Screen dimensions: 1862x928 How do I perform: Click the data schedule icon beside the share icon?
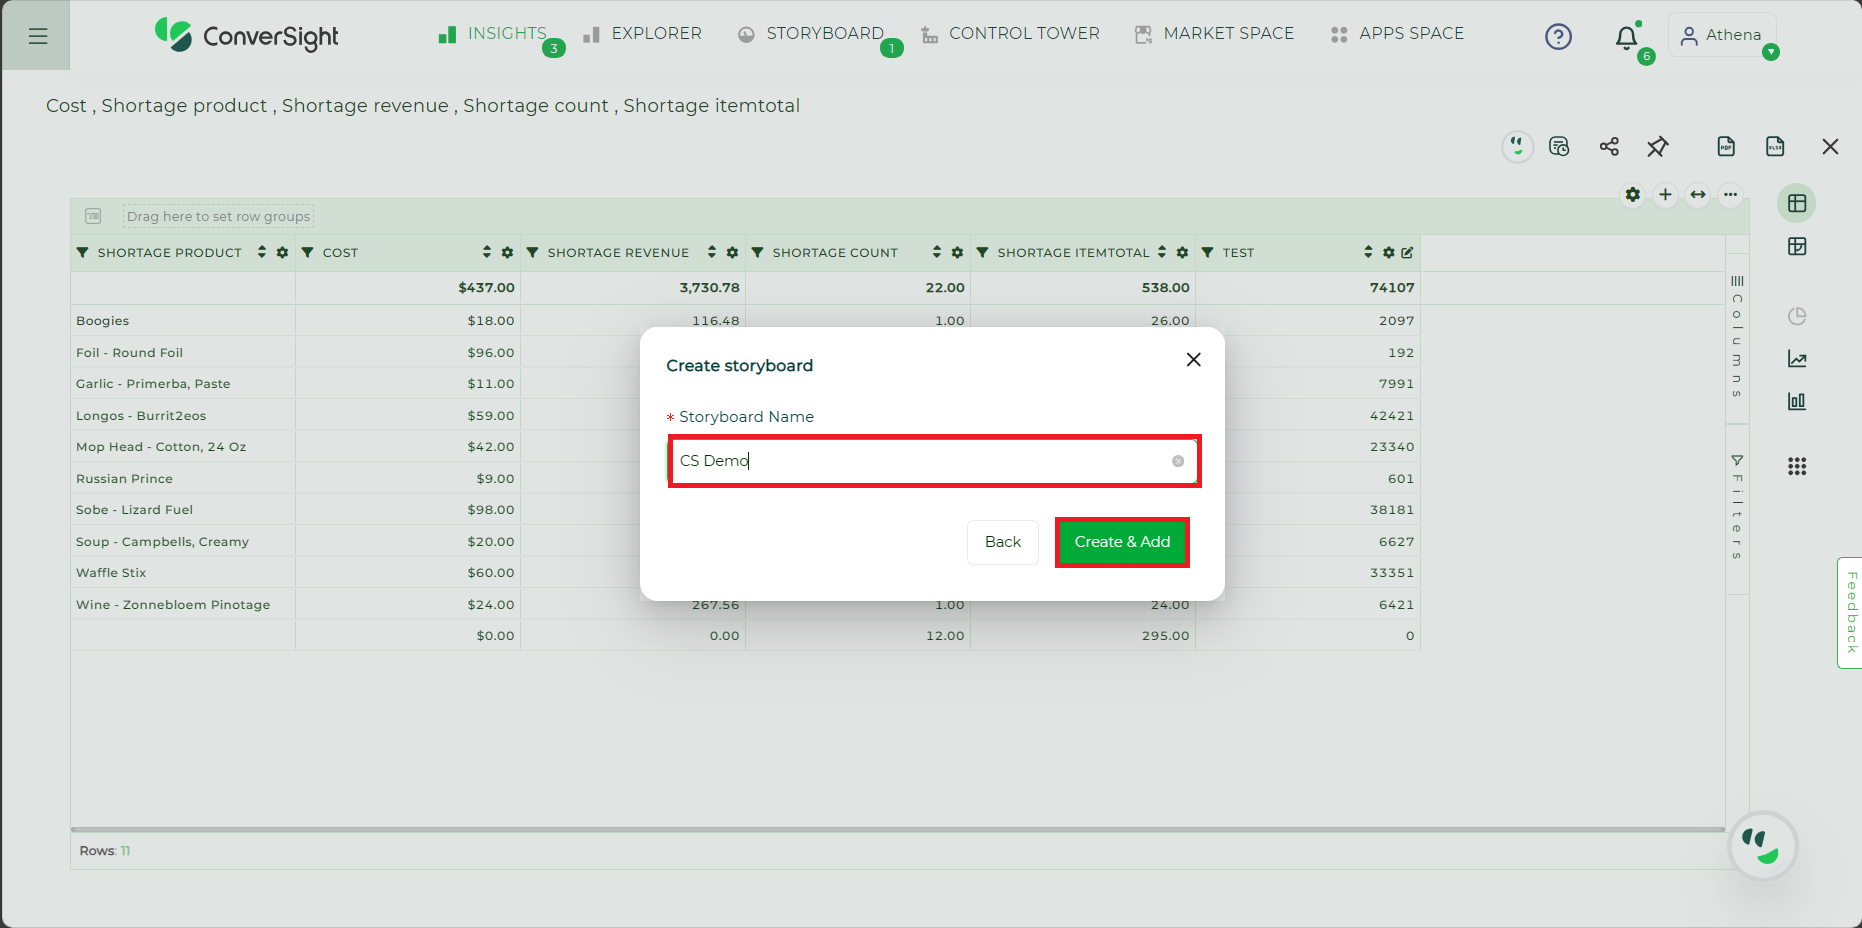click(x=1559, y=147)
